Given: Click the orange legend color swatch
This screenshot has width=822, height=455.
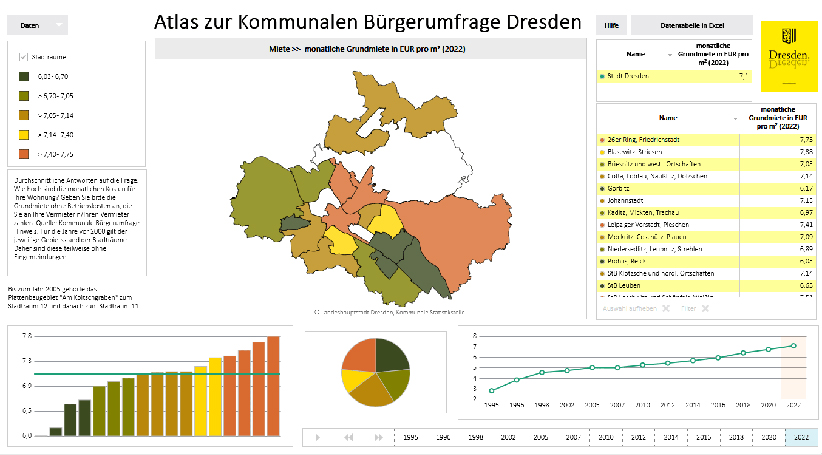Looking at the screenshot, I should 24,154.
